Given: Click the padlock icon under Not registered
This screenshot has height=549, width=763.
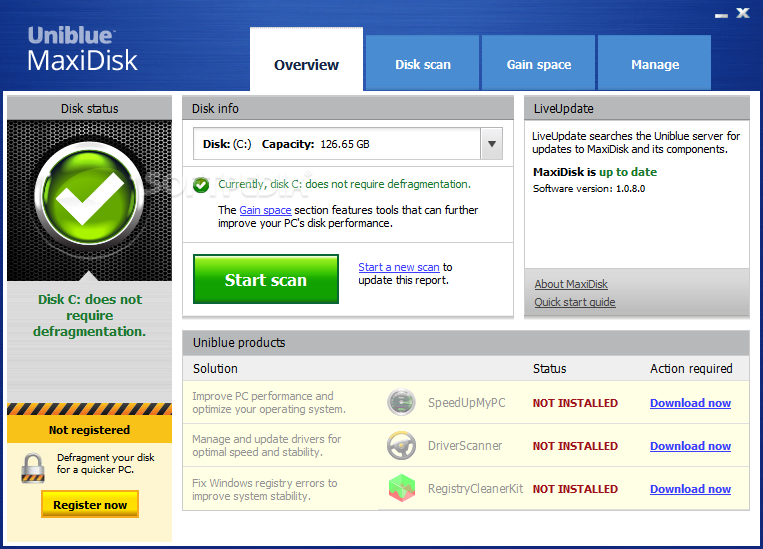Looking at the screenshot, I should 33,468.
